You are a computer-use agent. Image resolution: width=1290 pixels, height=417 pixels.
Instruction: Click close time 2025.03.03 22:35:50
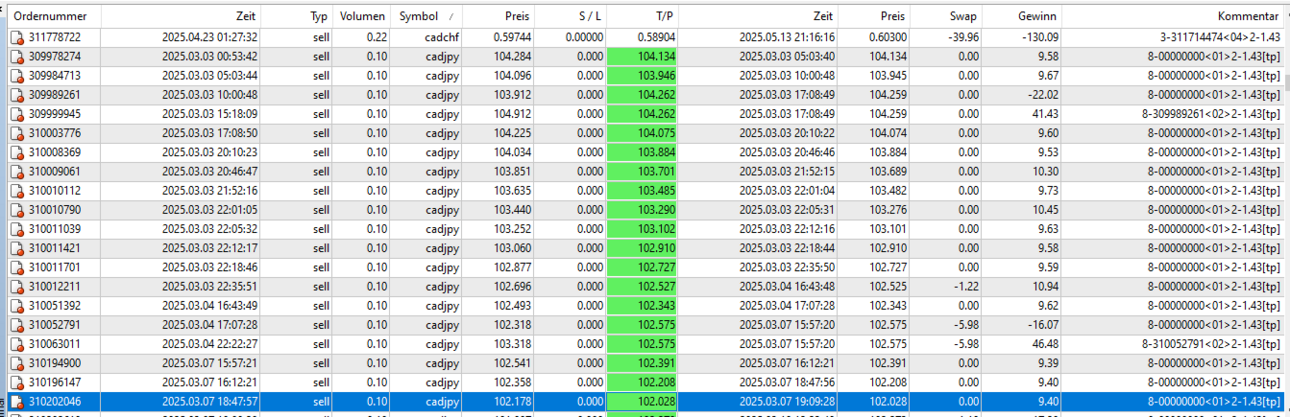(x=786, y=267)
